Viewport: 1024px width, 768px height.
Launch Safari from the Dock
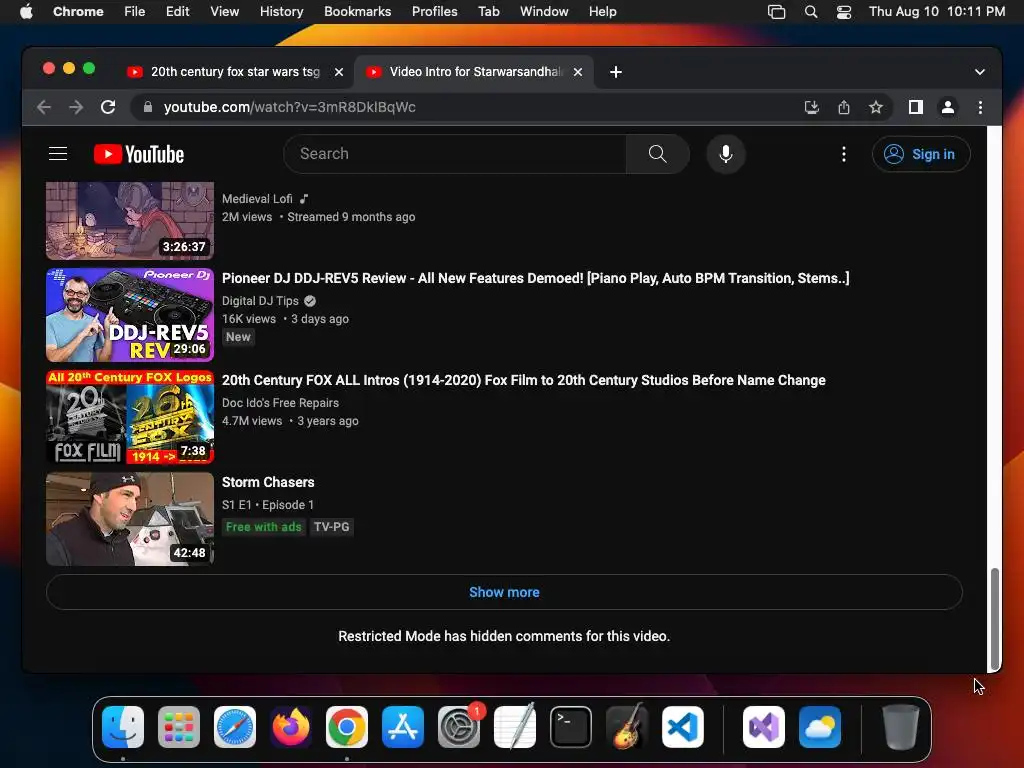(235, 727)
